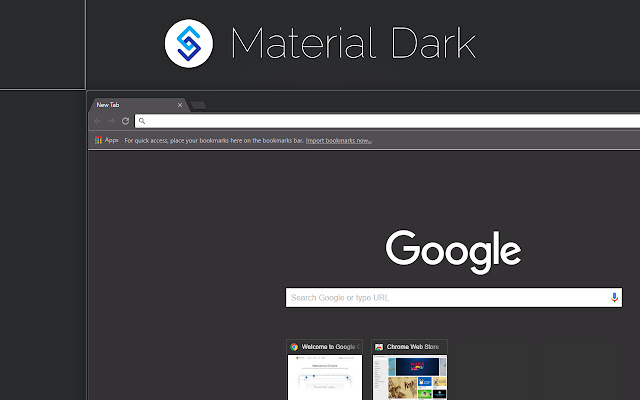Click the browser back arrow
Screen dimensions: 640x400
98,121
